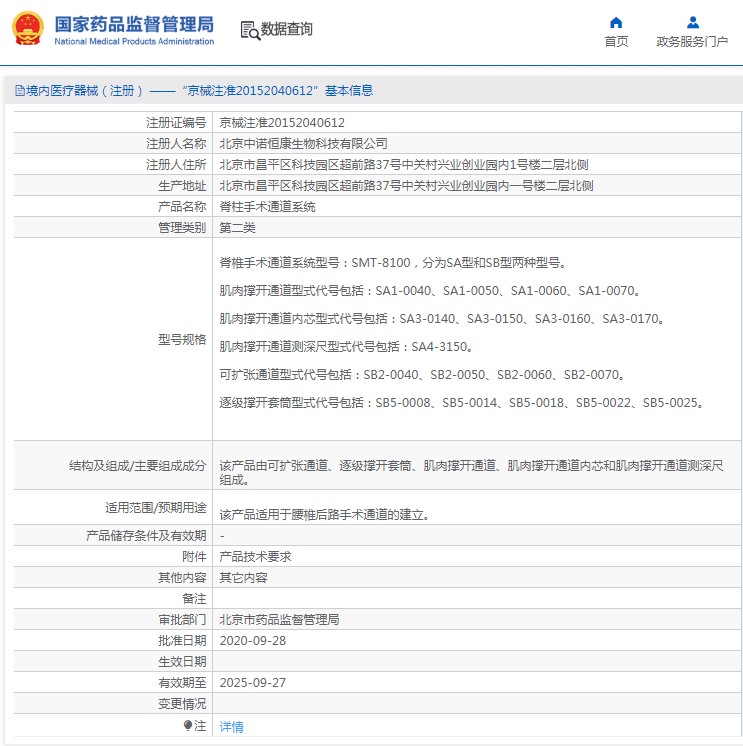Click the 生产地址 address value

(x=406, y=186)
